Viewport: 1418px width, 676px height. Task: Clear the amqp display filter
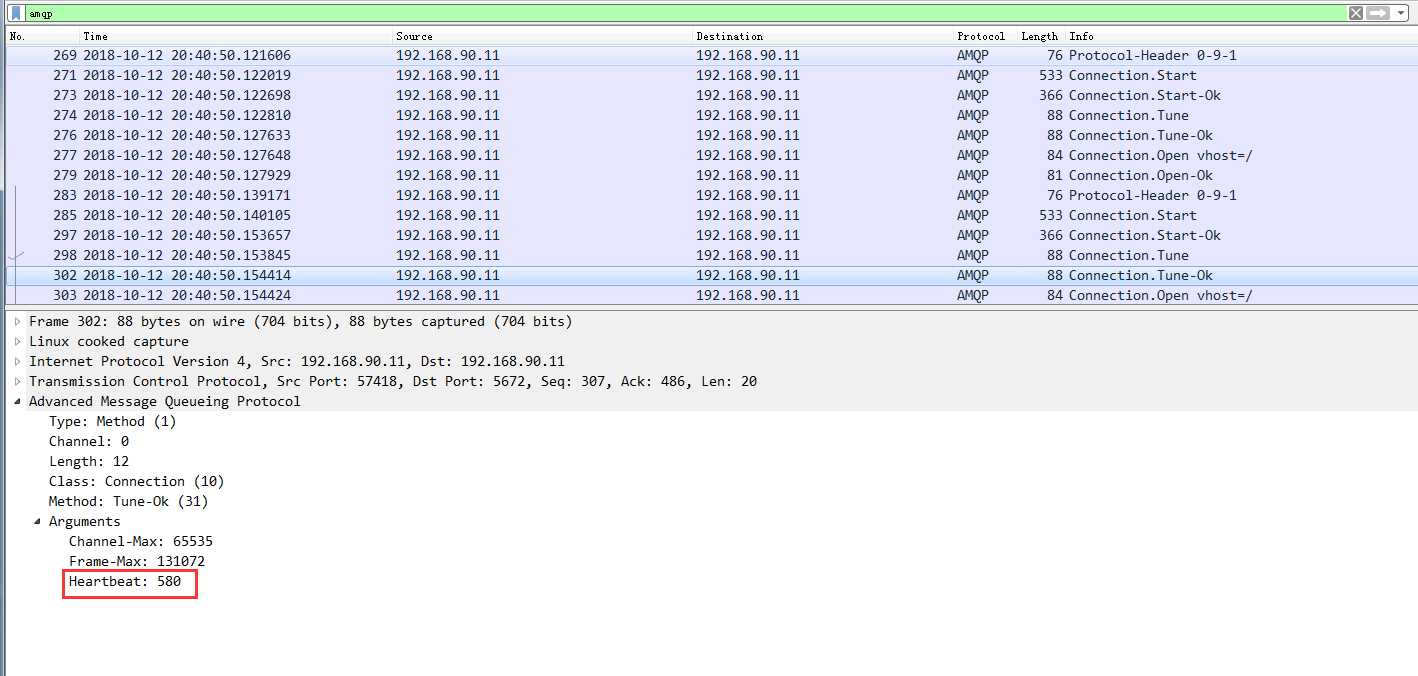(x=1355, y=13)
